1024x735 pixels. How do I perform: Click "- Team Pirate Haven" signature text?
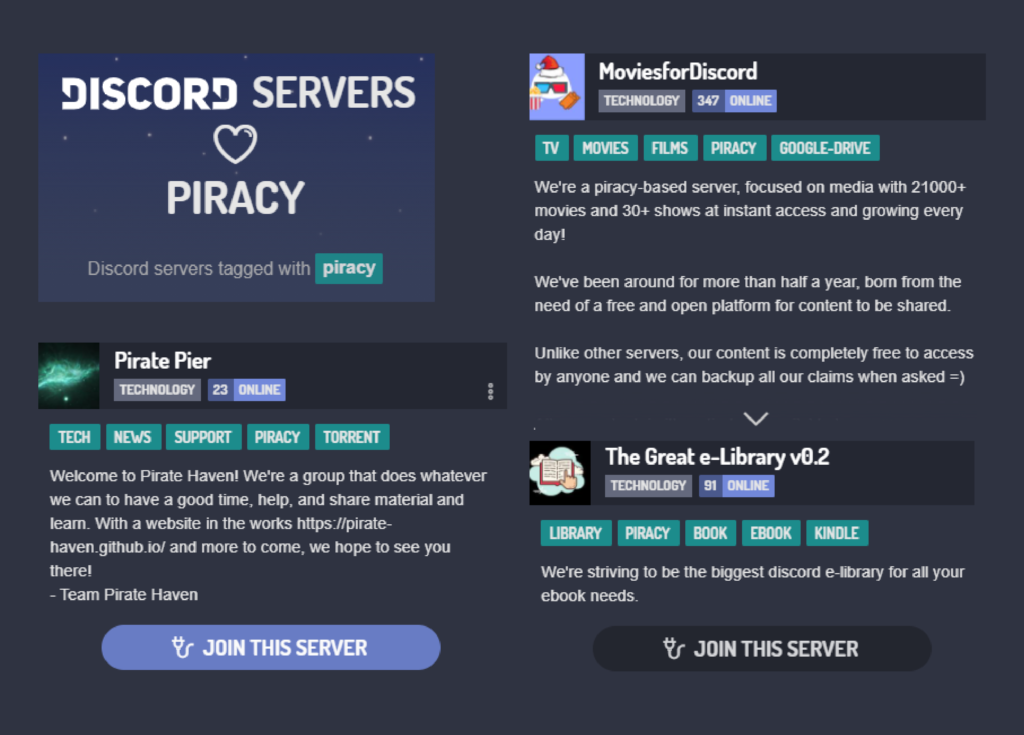point(124,595)
